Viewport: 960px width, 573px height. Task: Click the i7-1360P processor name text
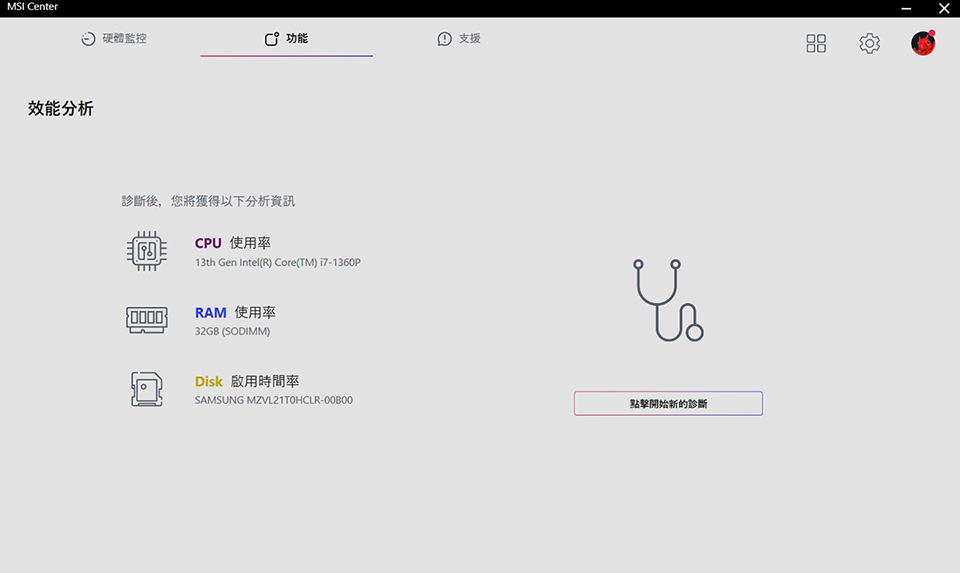277,262
